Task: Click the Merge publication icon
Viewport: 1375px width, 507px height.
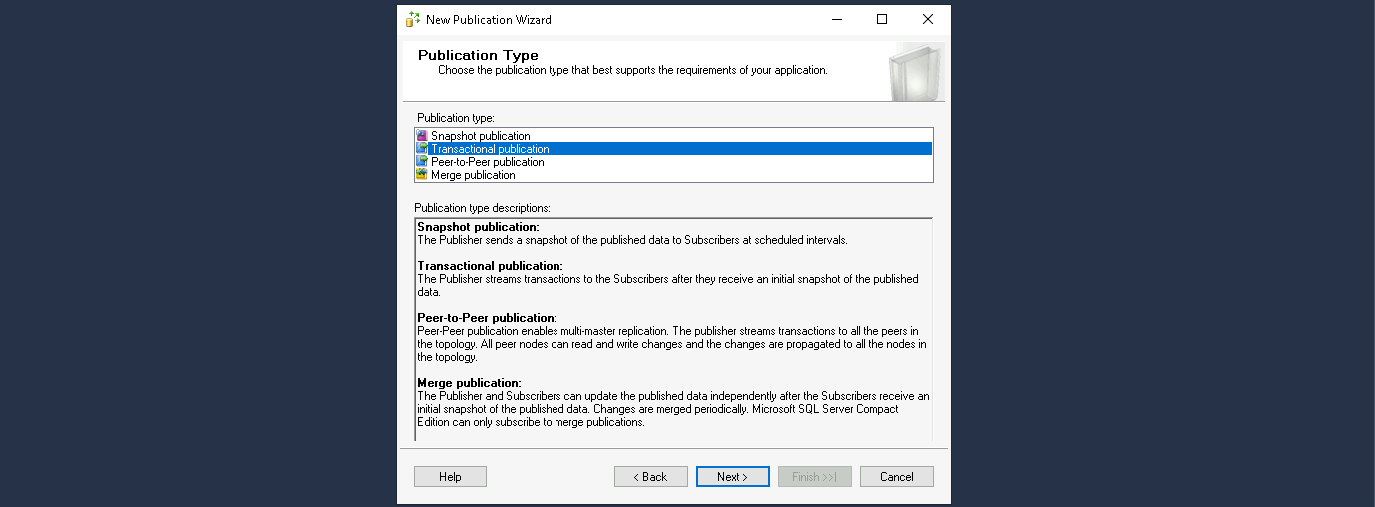Action: (422, 175)
